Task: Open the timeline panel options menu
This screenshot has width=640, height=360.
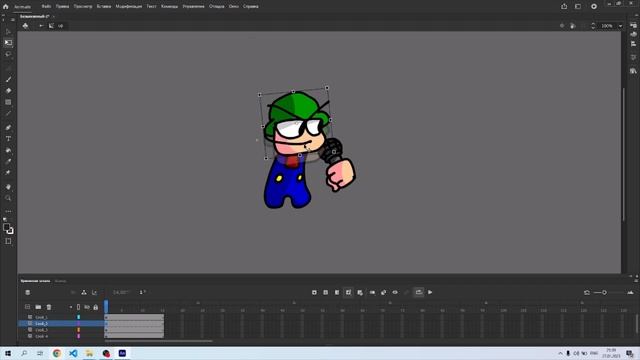Action: [636, 281]
